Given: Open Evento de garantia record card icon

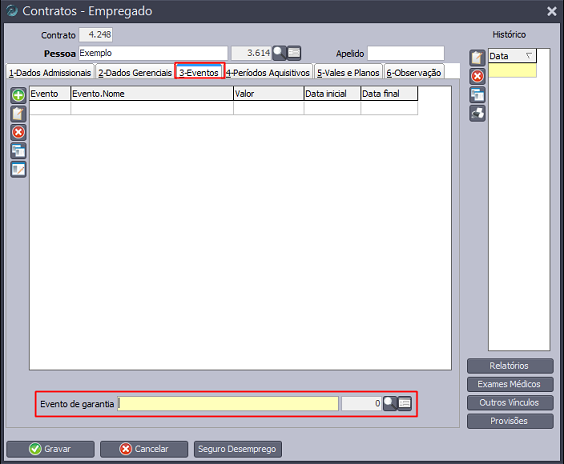Looking at the screenshot, I should click(x=405, y=404).
